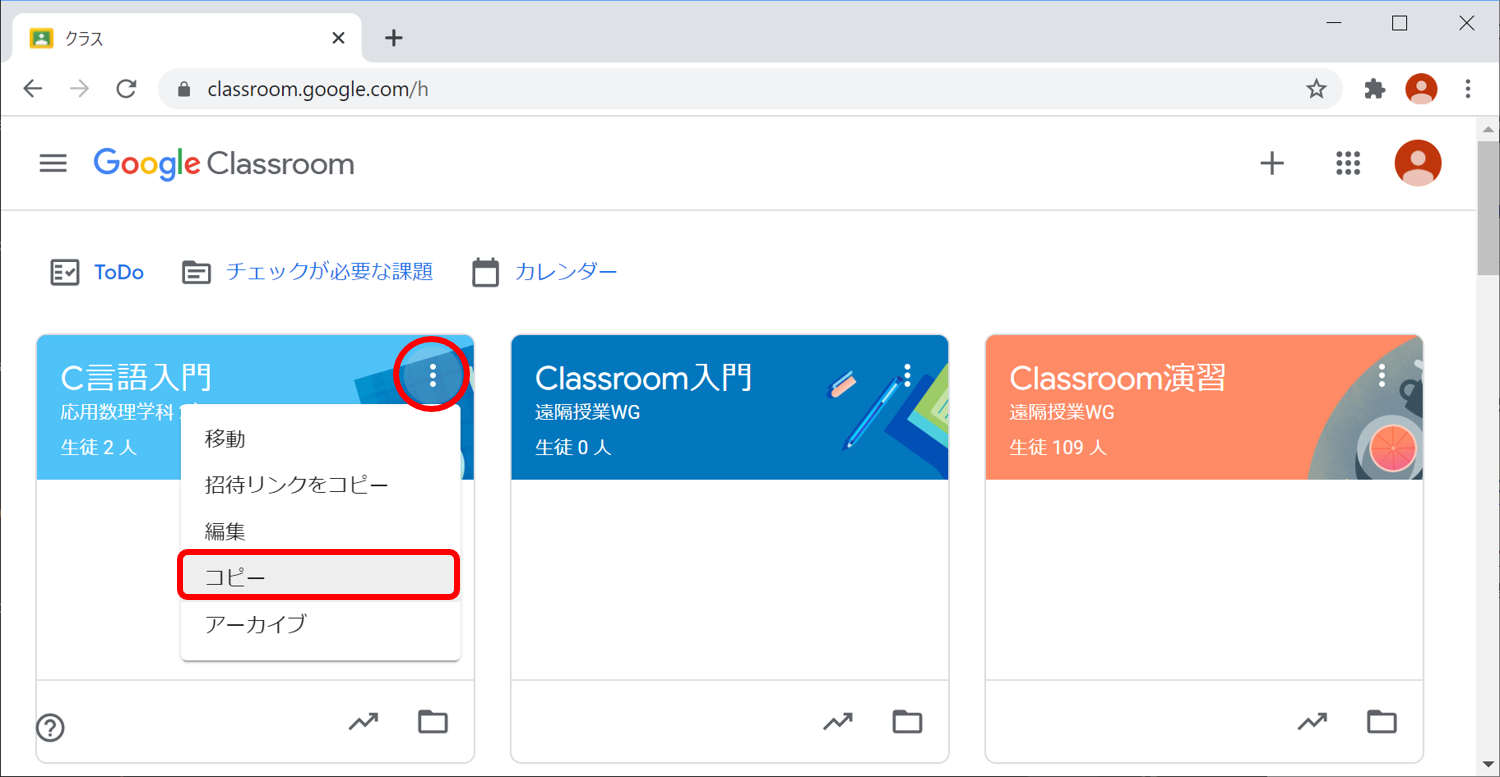Viewport: 1500px width, 777px height.
Task: Open gradebook icon on Classroom演習 card
Action: coord(1312,721)
